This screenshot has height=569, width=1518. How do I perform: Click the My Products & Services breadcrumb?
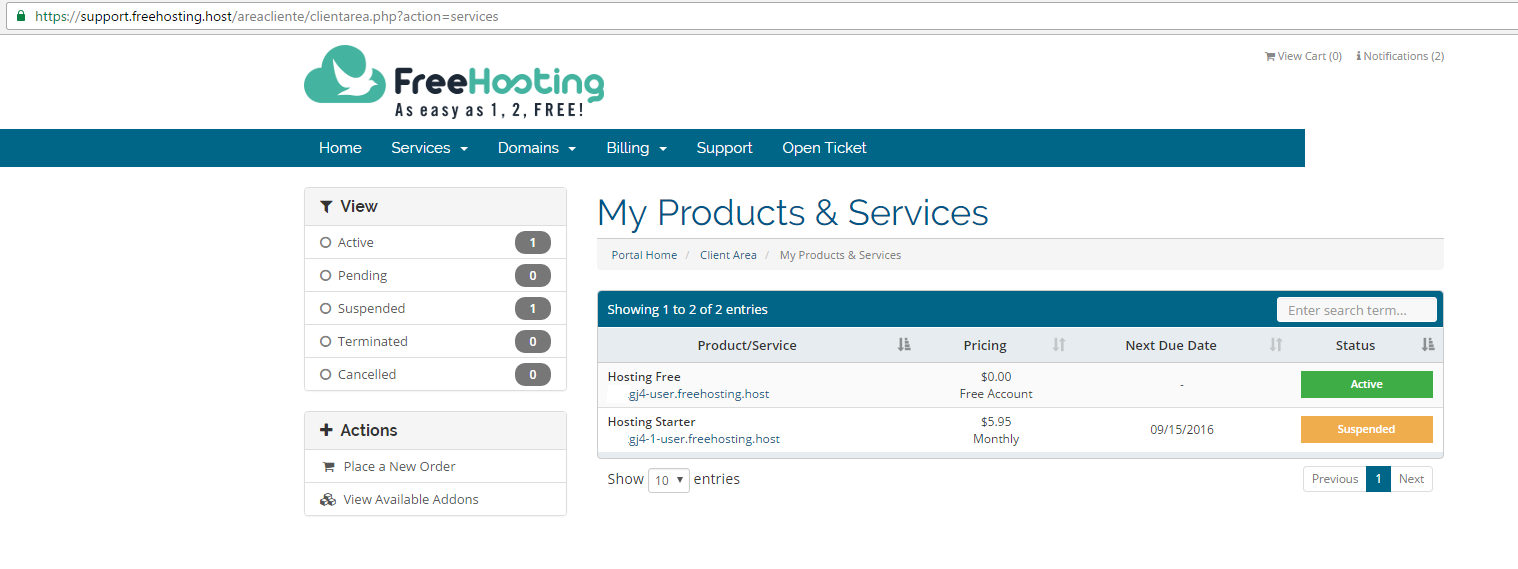click(x=840, y=255)
